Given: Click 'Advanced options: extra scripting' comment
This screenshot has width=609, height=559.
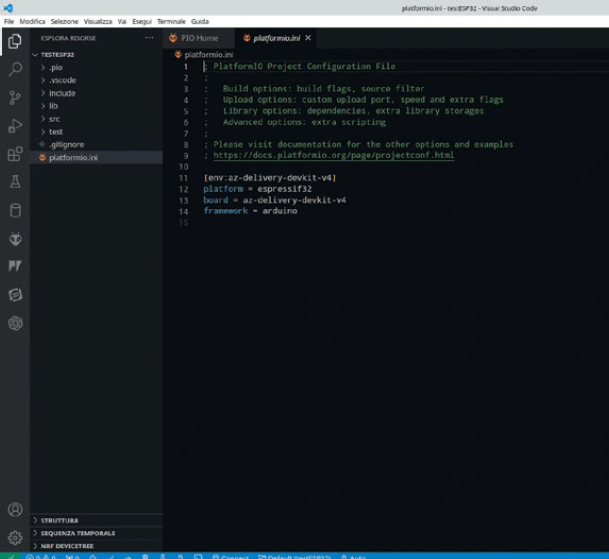Looking at the screenshot, I should click(x=304, y=122).
